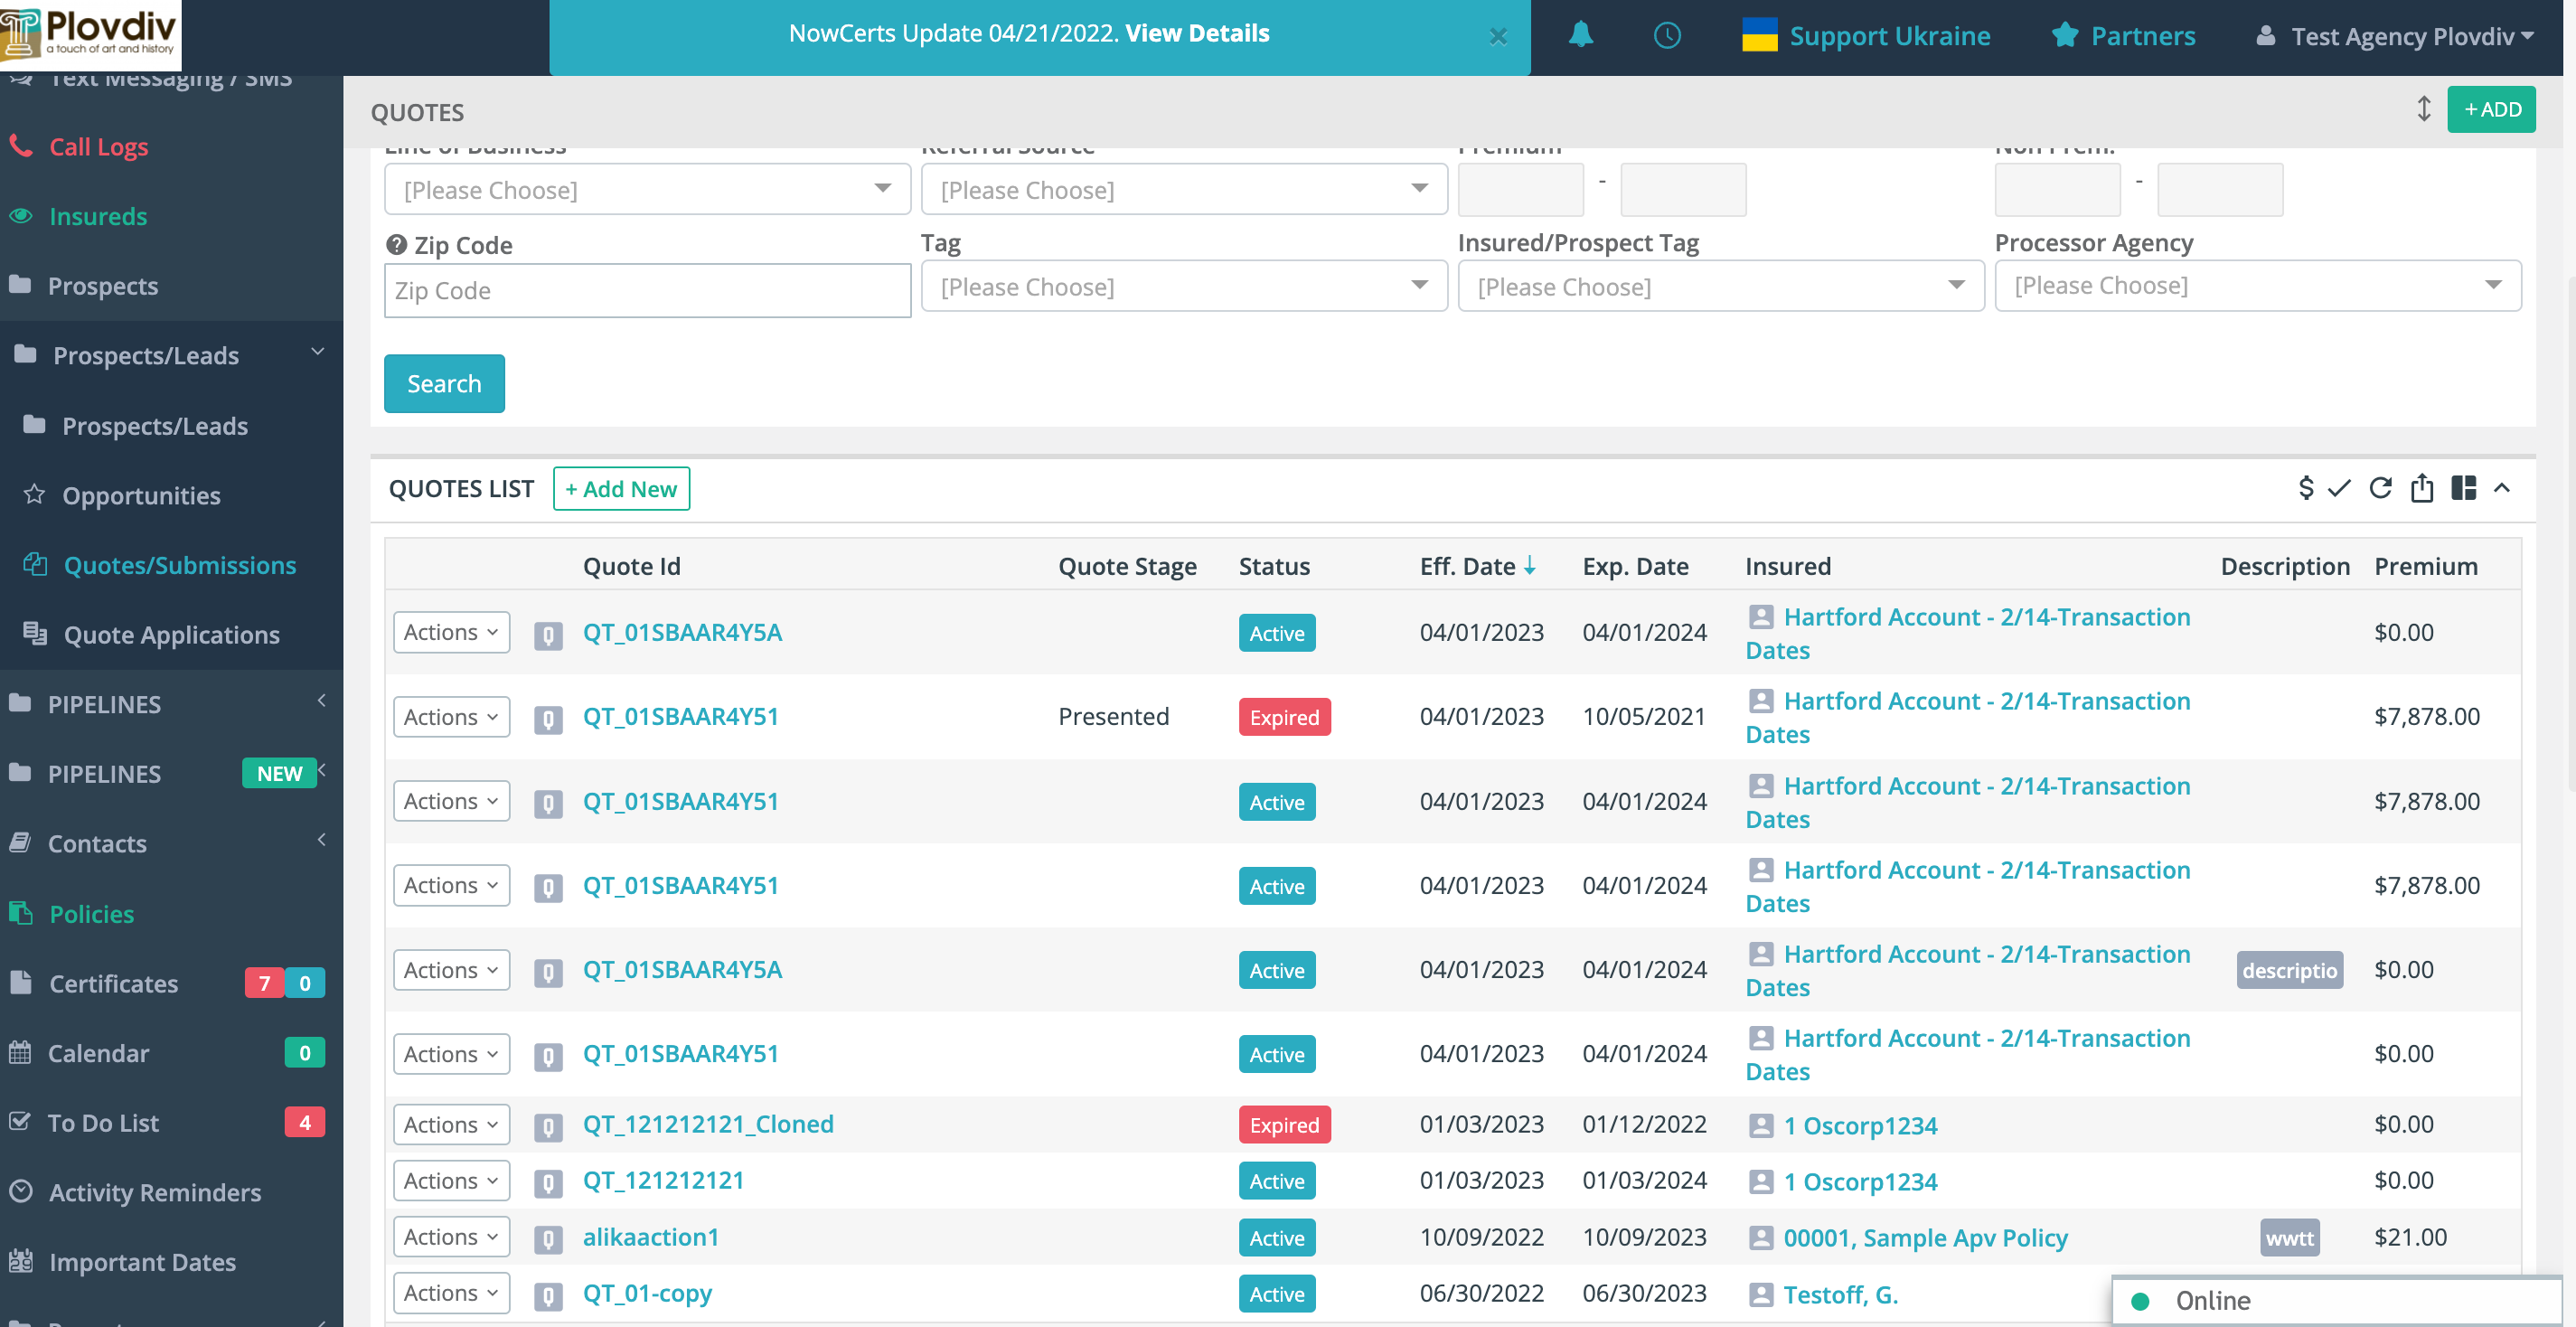The height and width of the screenshot is (1327, 2576).
Task: Collapse the Quotes List panel with the chevron
Action: (x=2504, y=490)
